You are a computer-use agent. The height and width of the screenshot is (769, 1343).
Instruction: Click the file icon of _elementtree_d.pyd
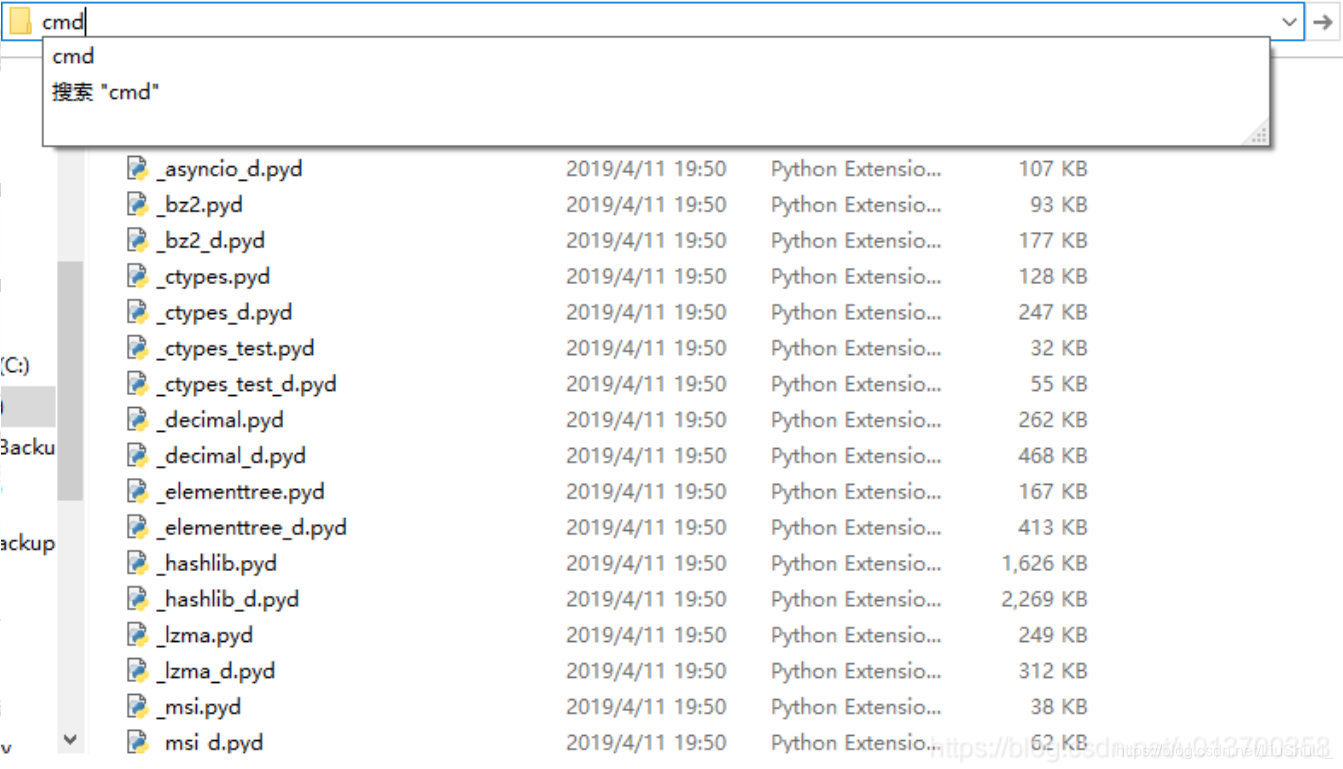click(x=138, y=528)
